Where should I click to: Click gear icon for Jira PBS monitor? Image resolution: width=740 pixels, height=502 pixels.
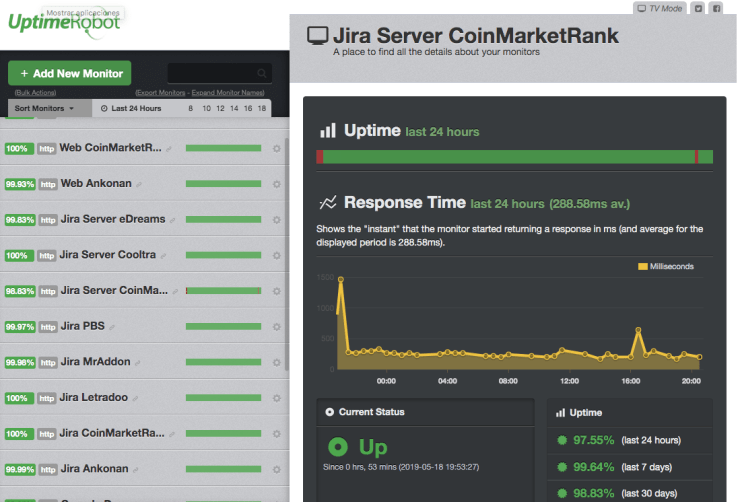[277, 326]
